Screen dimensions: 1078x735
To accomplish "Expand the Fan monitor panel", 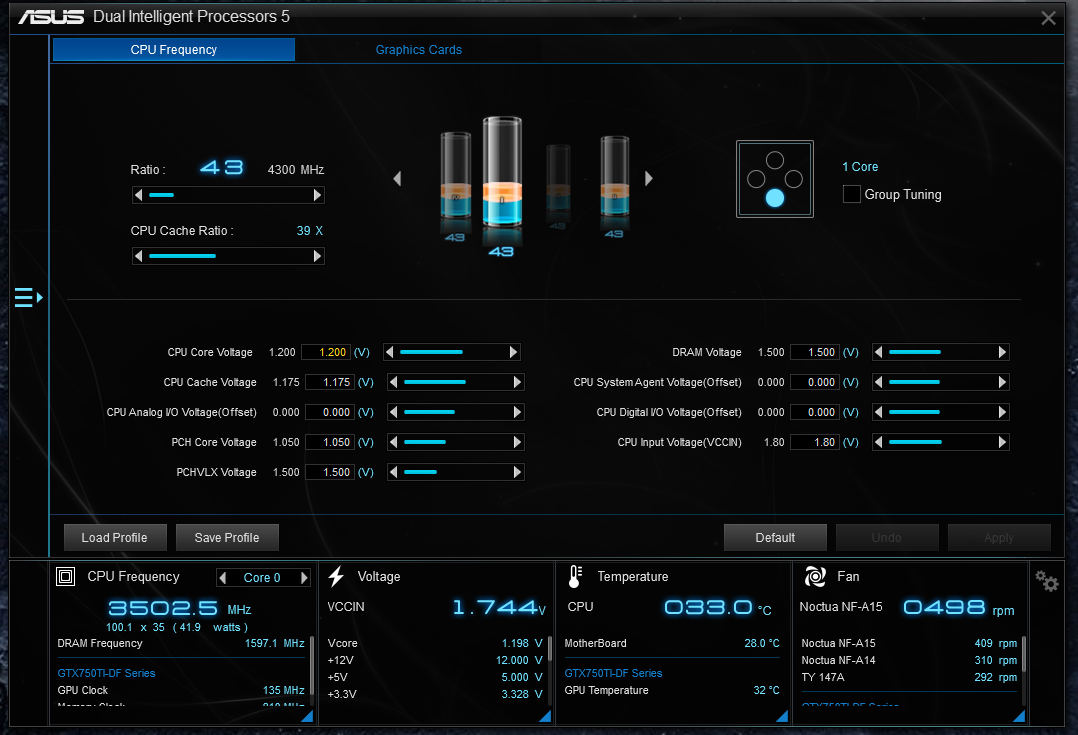I will pos(1020,716).
